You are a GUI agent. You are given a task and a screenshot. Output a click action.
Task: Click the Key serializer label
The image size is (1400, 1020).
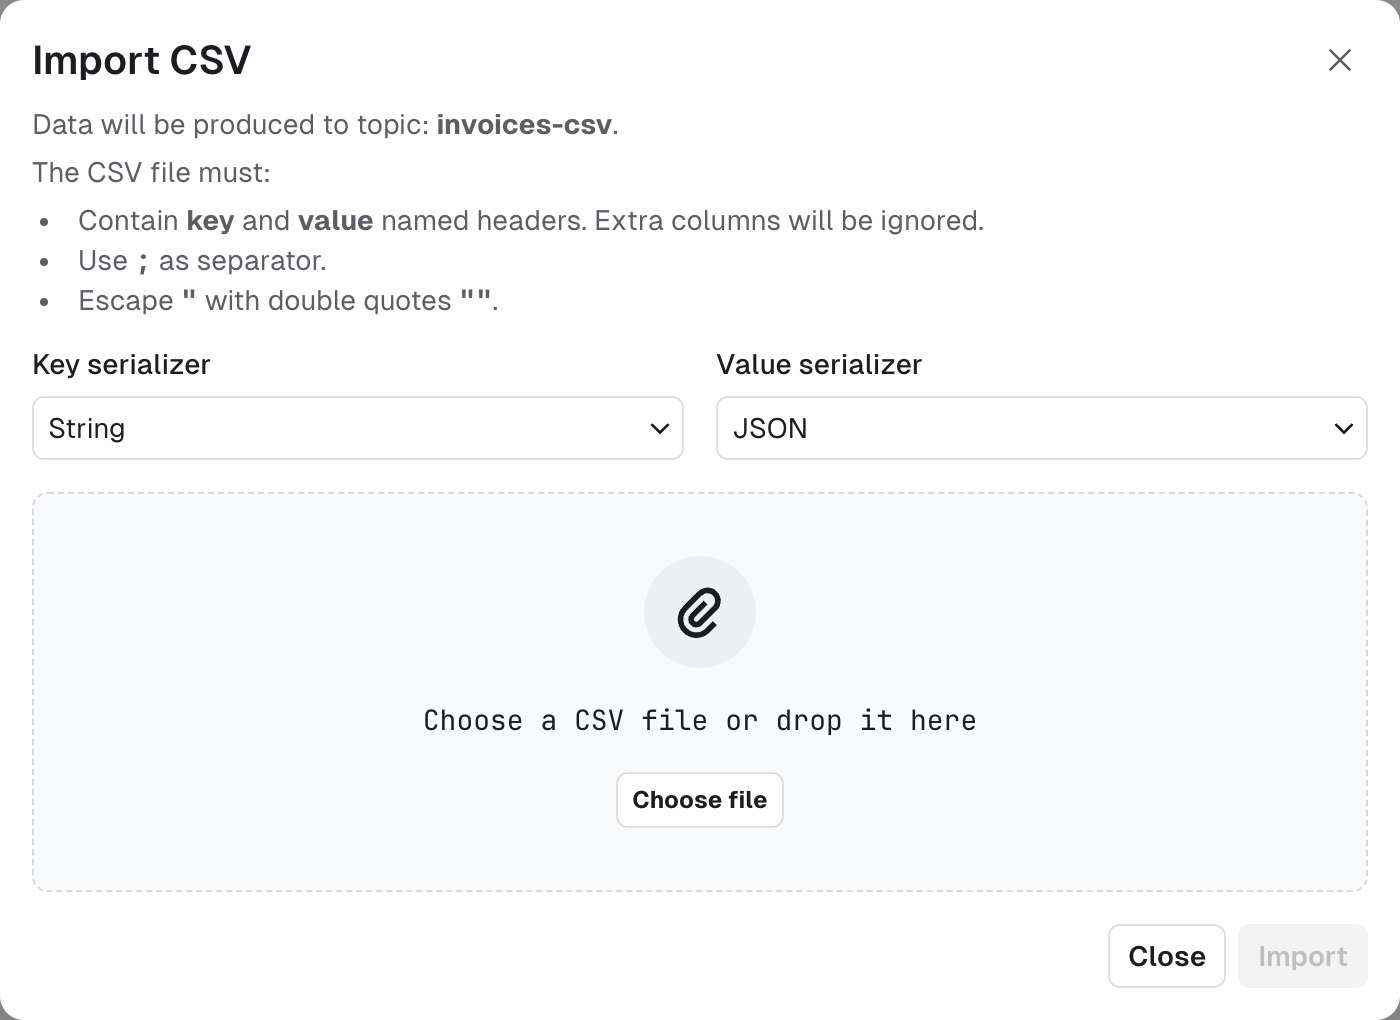coord(122,365)
